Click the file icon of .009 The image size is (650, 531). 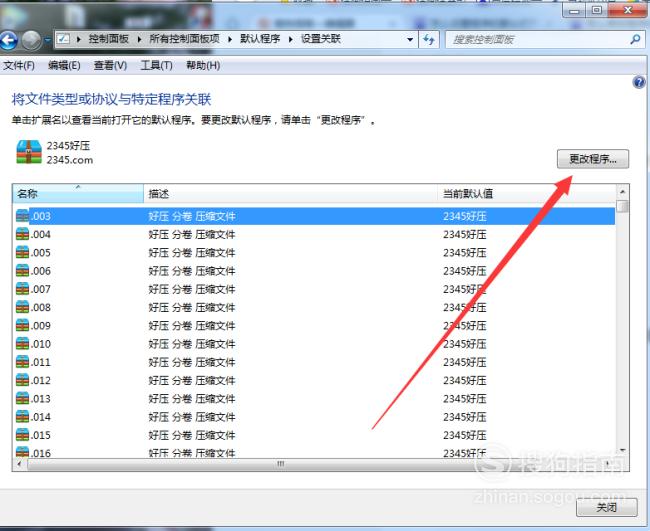[x=22, y=325]
